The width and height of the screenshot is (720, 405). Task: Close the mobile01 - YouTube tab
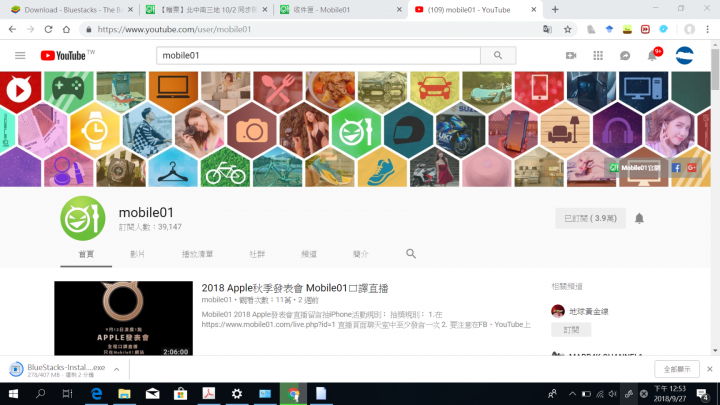click(534, 10)
